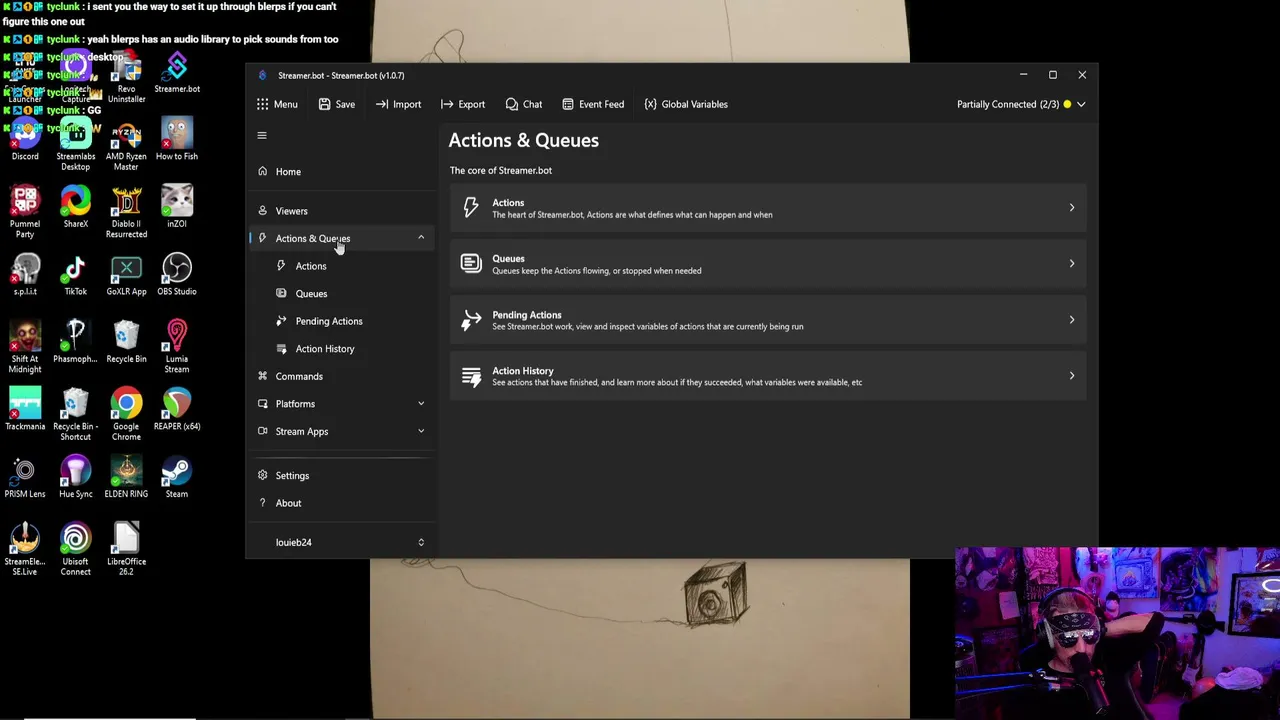Open the LibreOffice 26.2 desktop shortcut
The image size is (1280, 720).
[126, 550]
